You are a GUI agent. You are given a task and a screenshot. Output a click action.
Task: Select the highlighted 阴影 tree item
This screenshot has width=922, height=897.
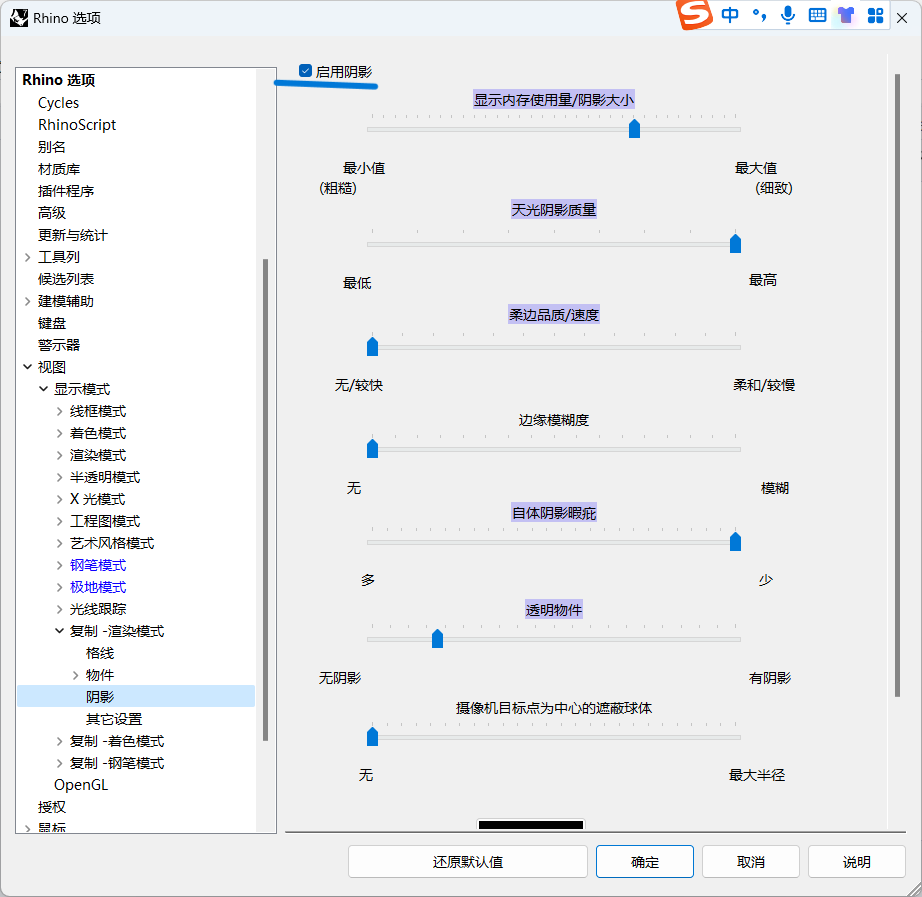pyautogui.click(x=136, y=697)
